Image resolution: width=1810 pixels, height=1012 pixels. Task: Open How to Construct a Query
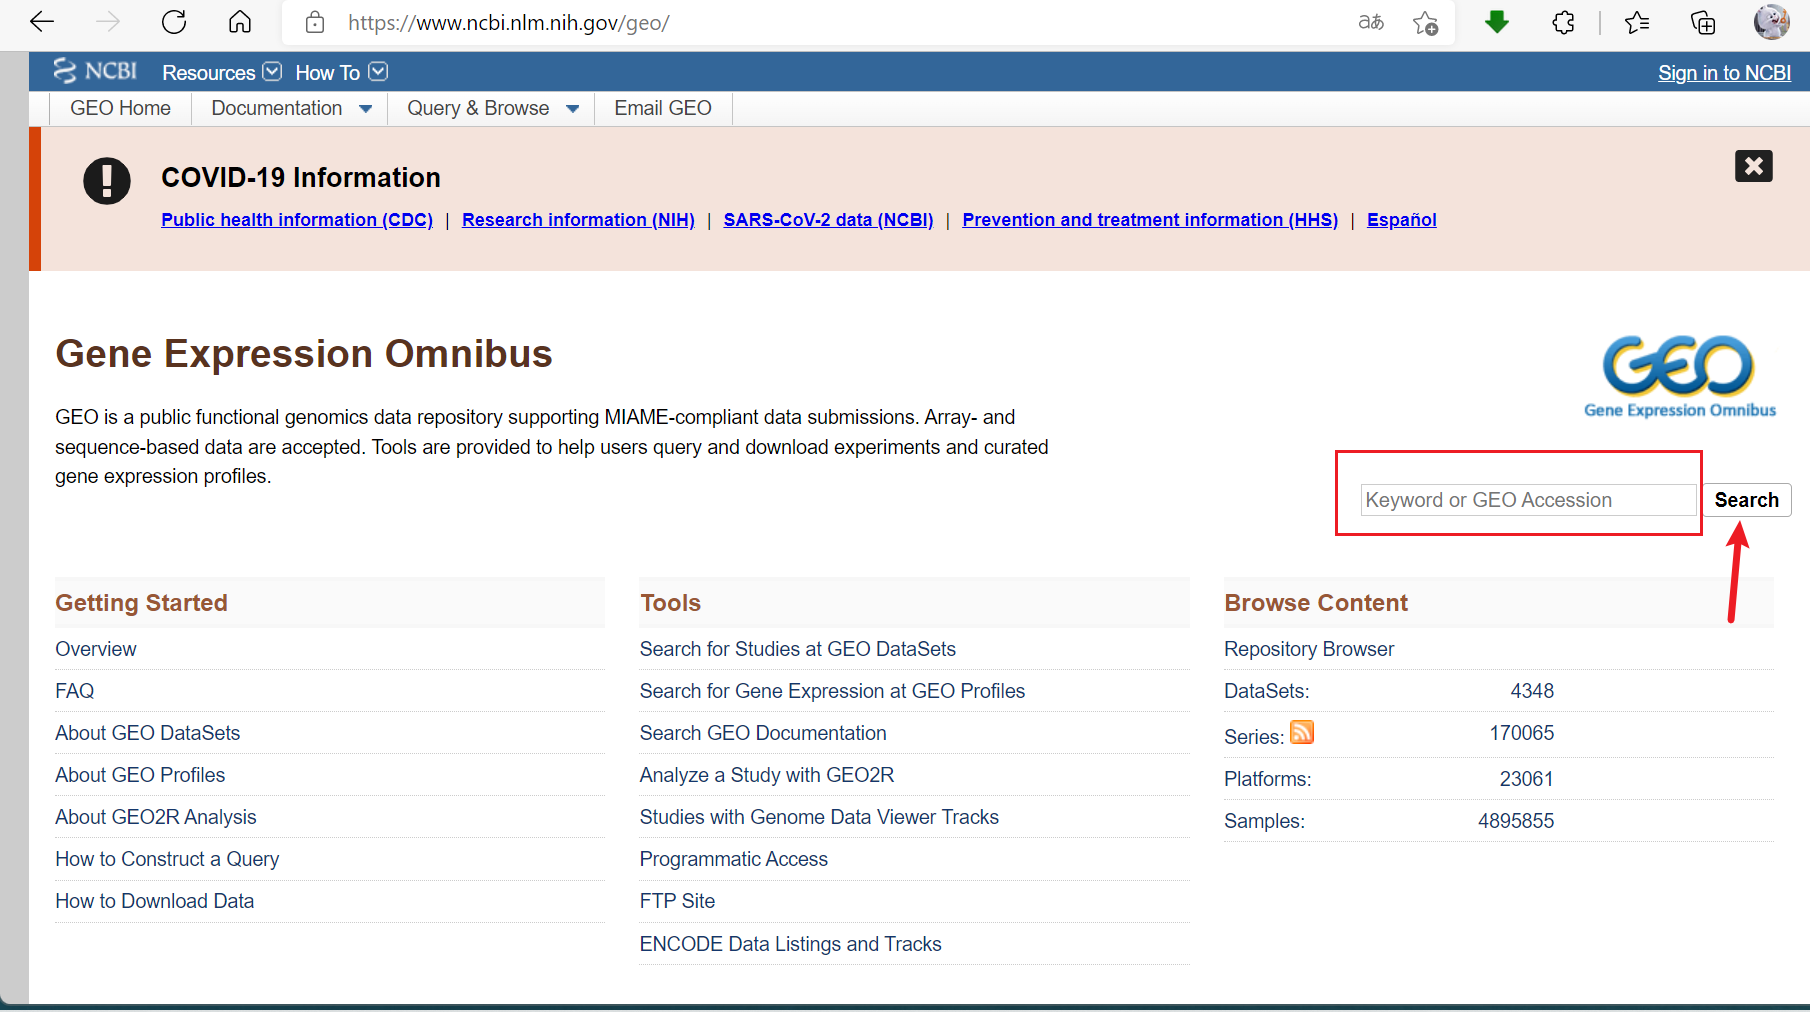(167, 859)
